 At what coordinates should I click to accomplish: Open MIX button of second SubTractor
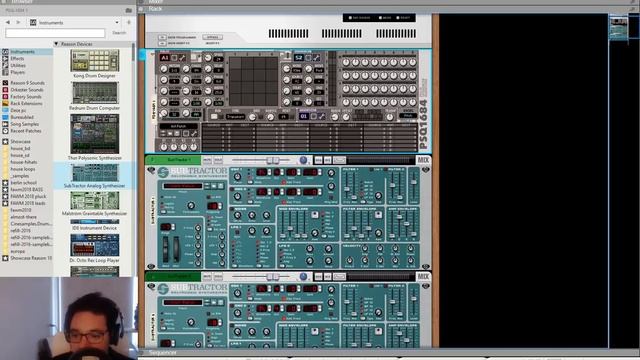(x=423, y=276)
